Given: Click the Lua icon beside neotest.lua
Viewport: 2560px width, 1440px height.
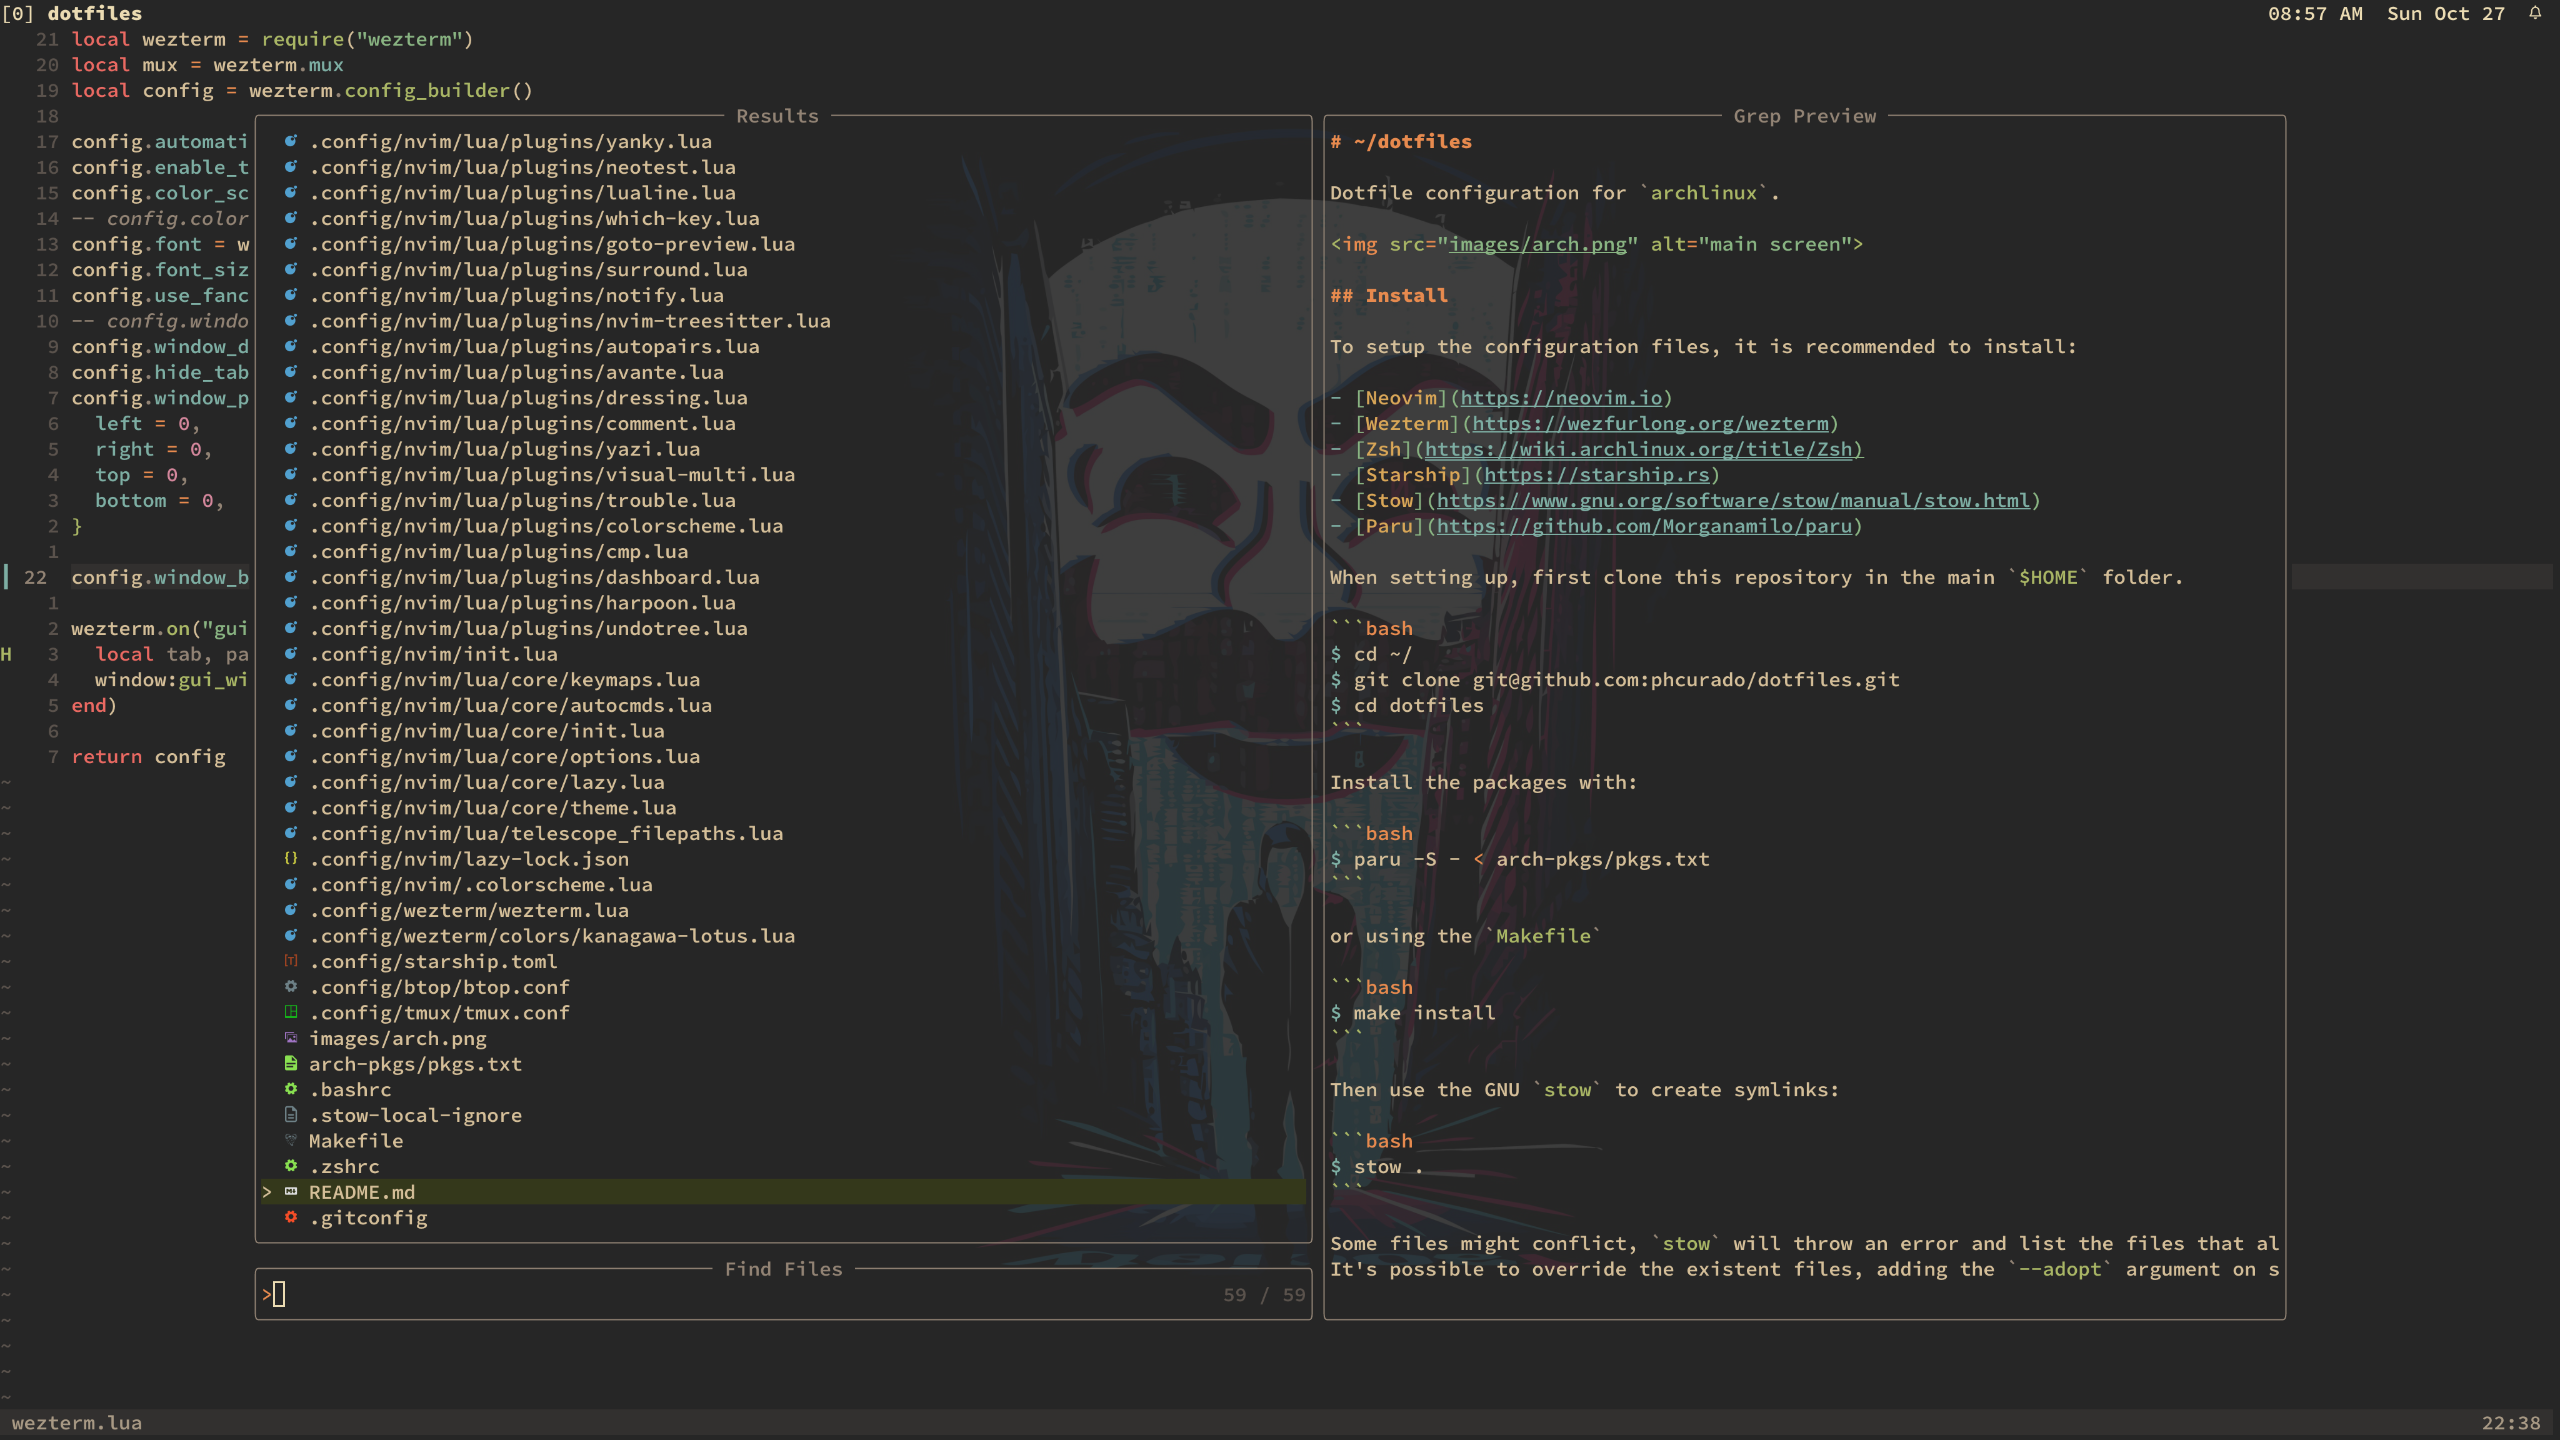Looking at the screenshot, I should click(290, 167).
